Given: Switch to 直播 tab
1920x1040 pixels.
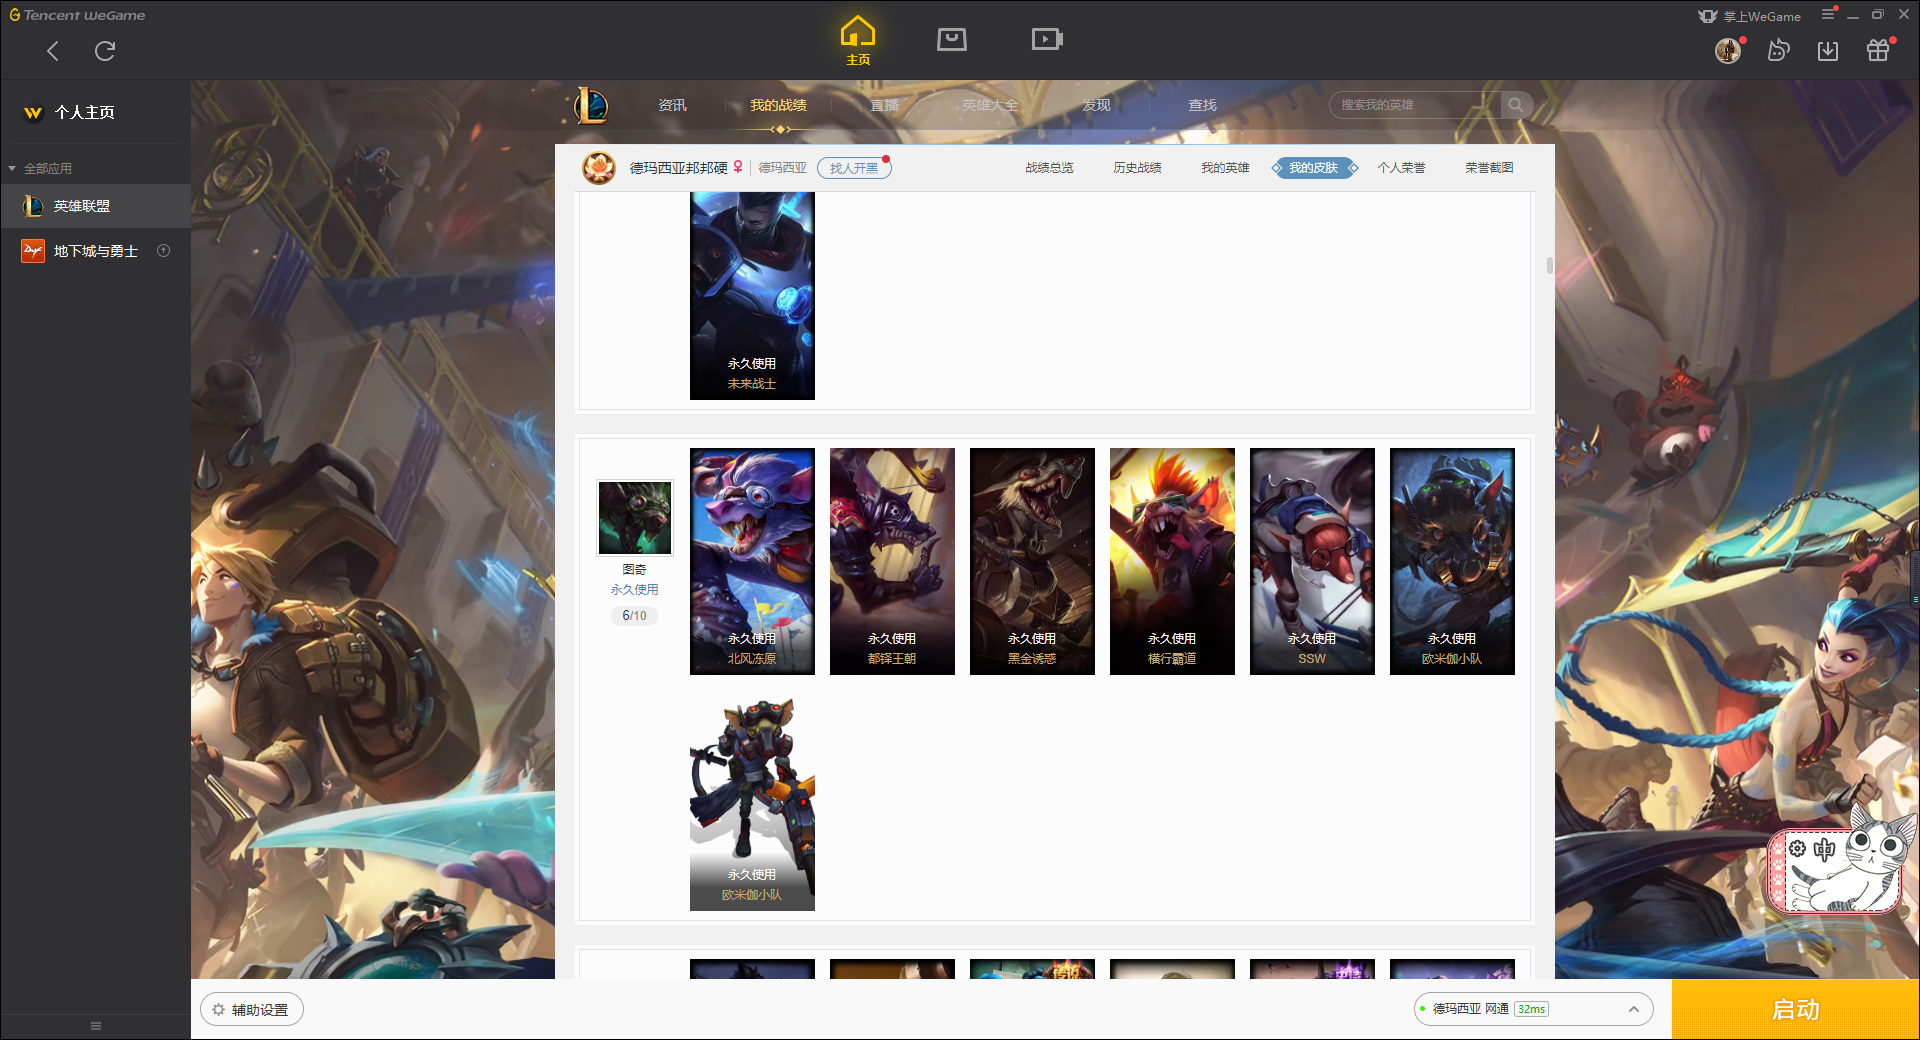Looking at the screenshot, I should [884, 105].
